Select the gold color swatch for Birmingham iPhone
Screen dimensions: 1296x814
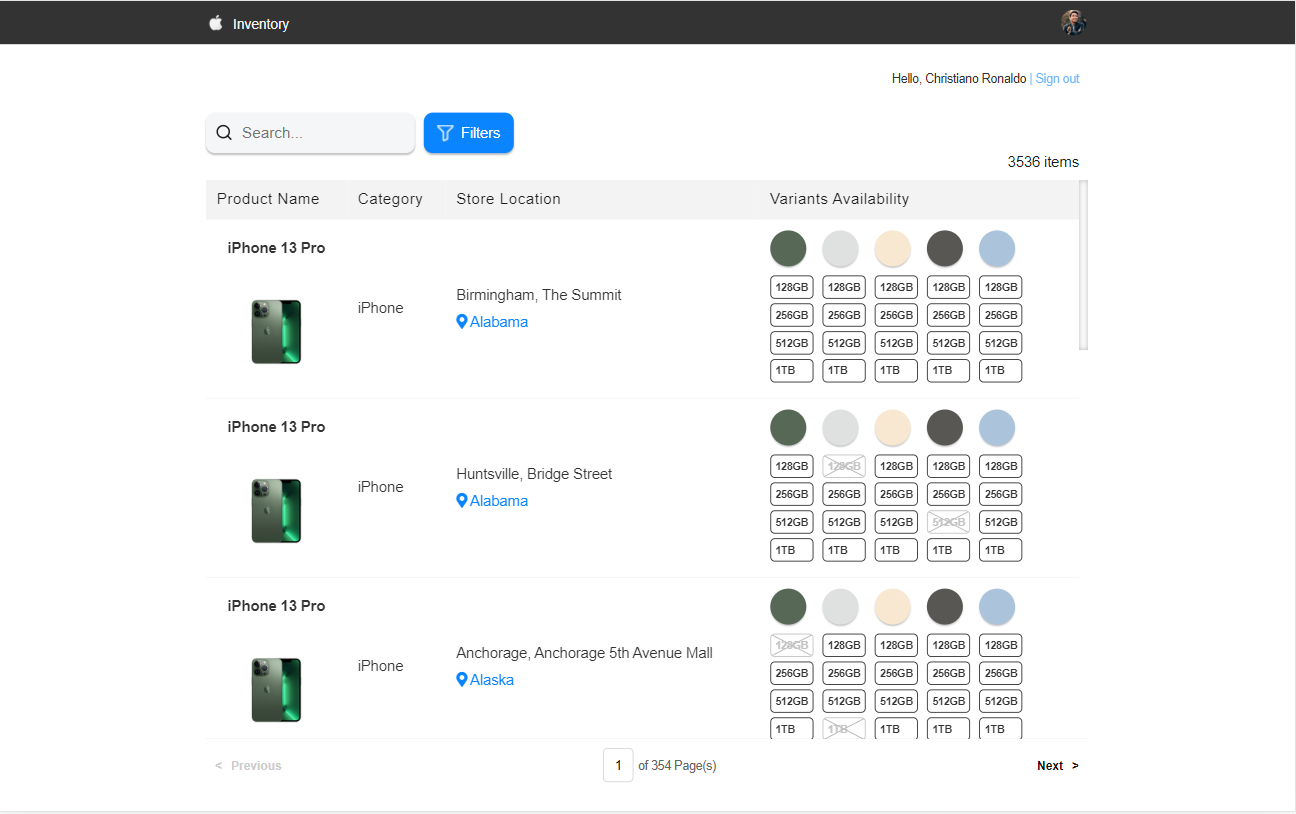tap(892, 249)
